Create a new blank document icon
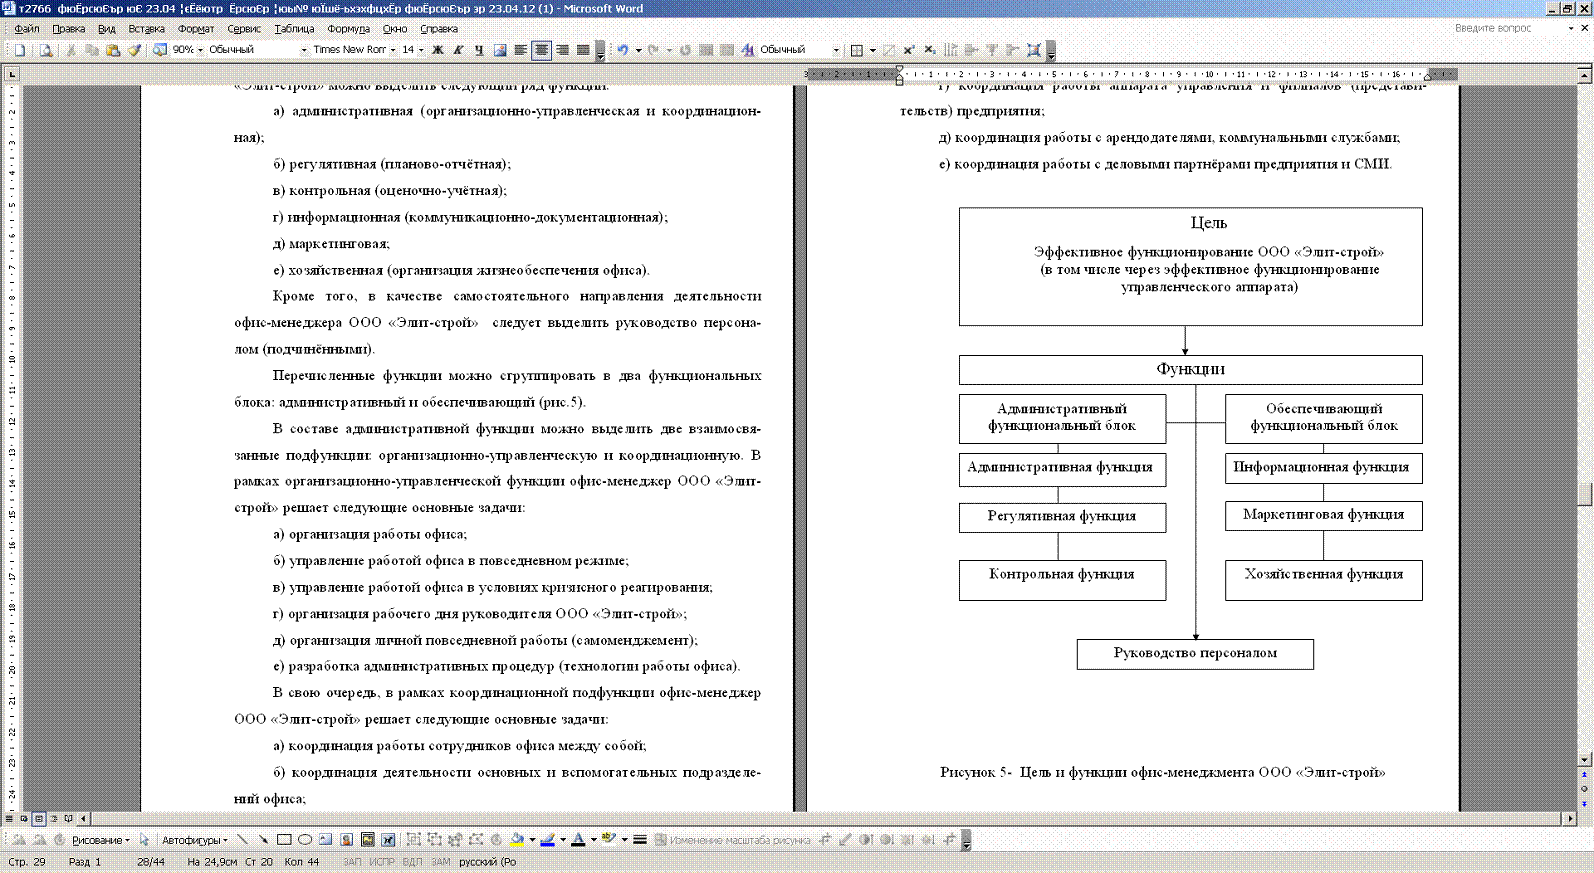Image resolution: width=1594 pixels, height=873 pixels. coord(19,50)
